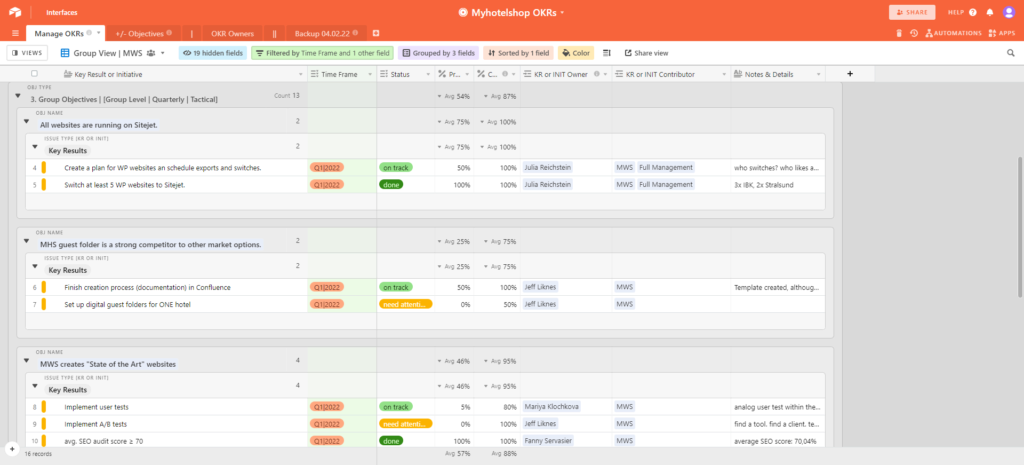Click the Share button
The width and height of the screenshot is (1024, 465).
[913, 12]
